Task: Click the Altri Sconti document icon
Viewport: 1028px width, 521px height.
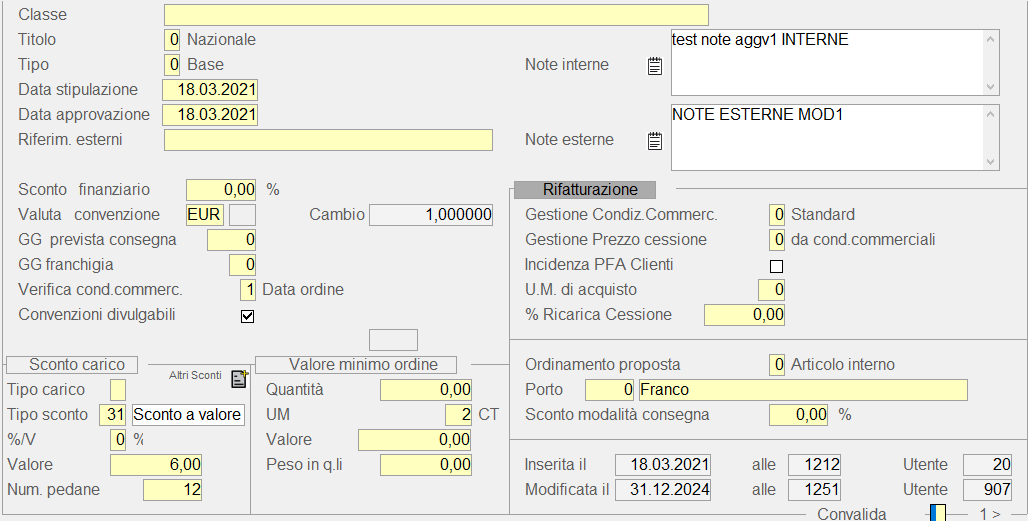Action: click(x=238, y=378)
